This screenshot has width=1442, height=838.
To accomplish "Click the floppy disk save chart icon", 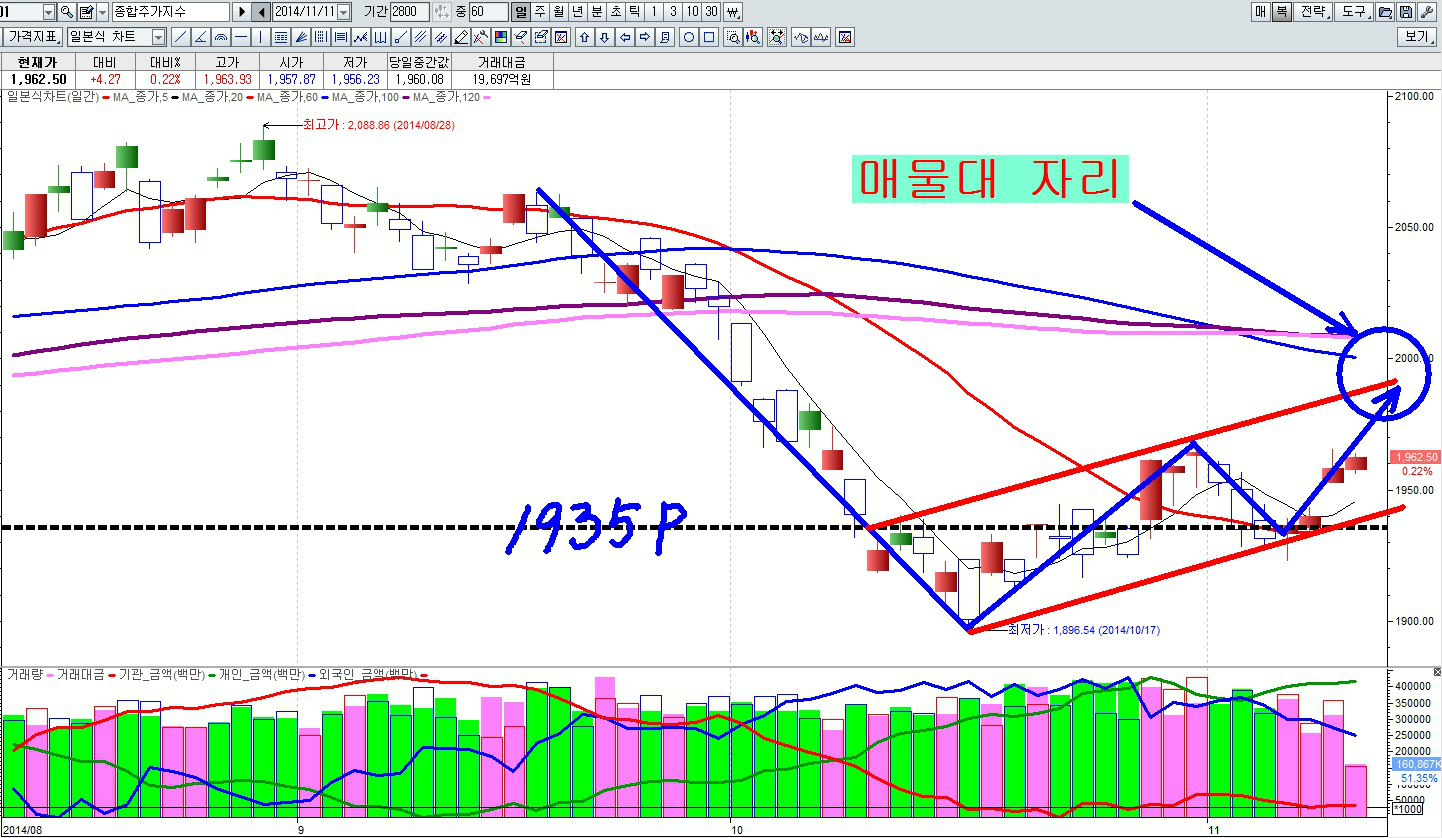I will (1405, 12).
